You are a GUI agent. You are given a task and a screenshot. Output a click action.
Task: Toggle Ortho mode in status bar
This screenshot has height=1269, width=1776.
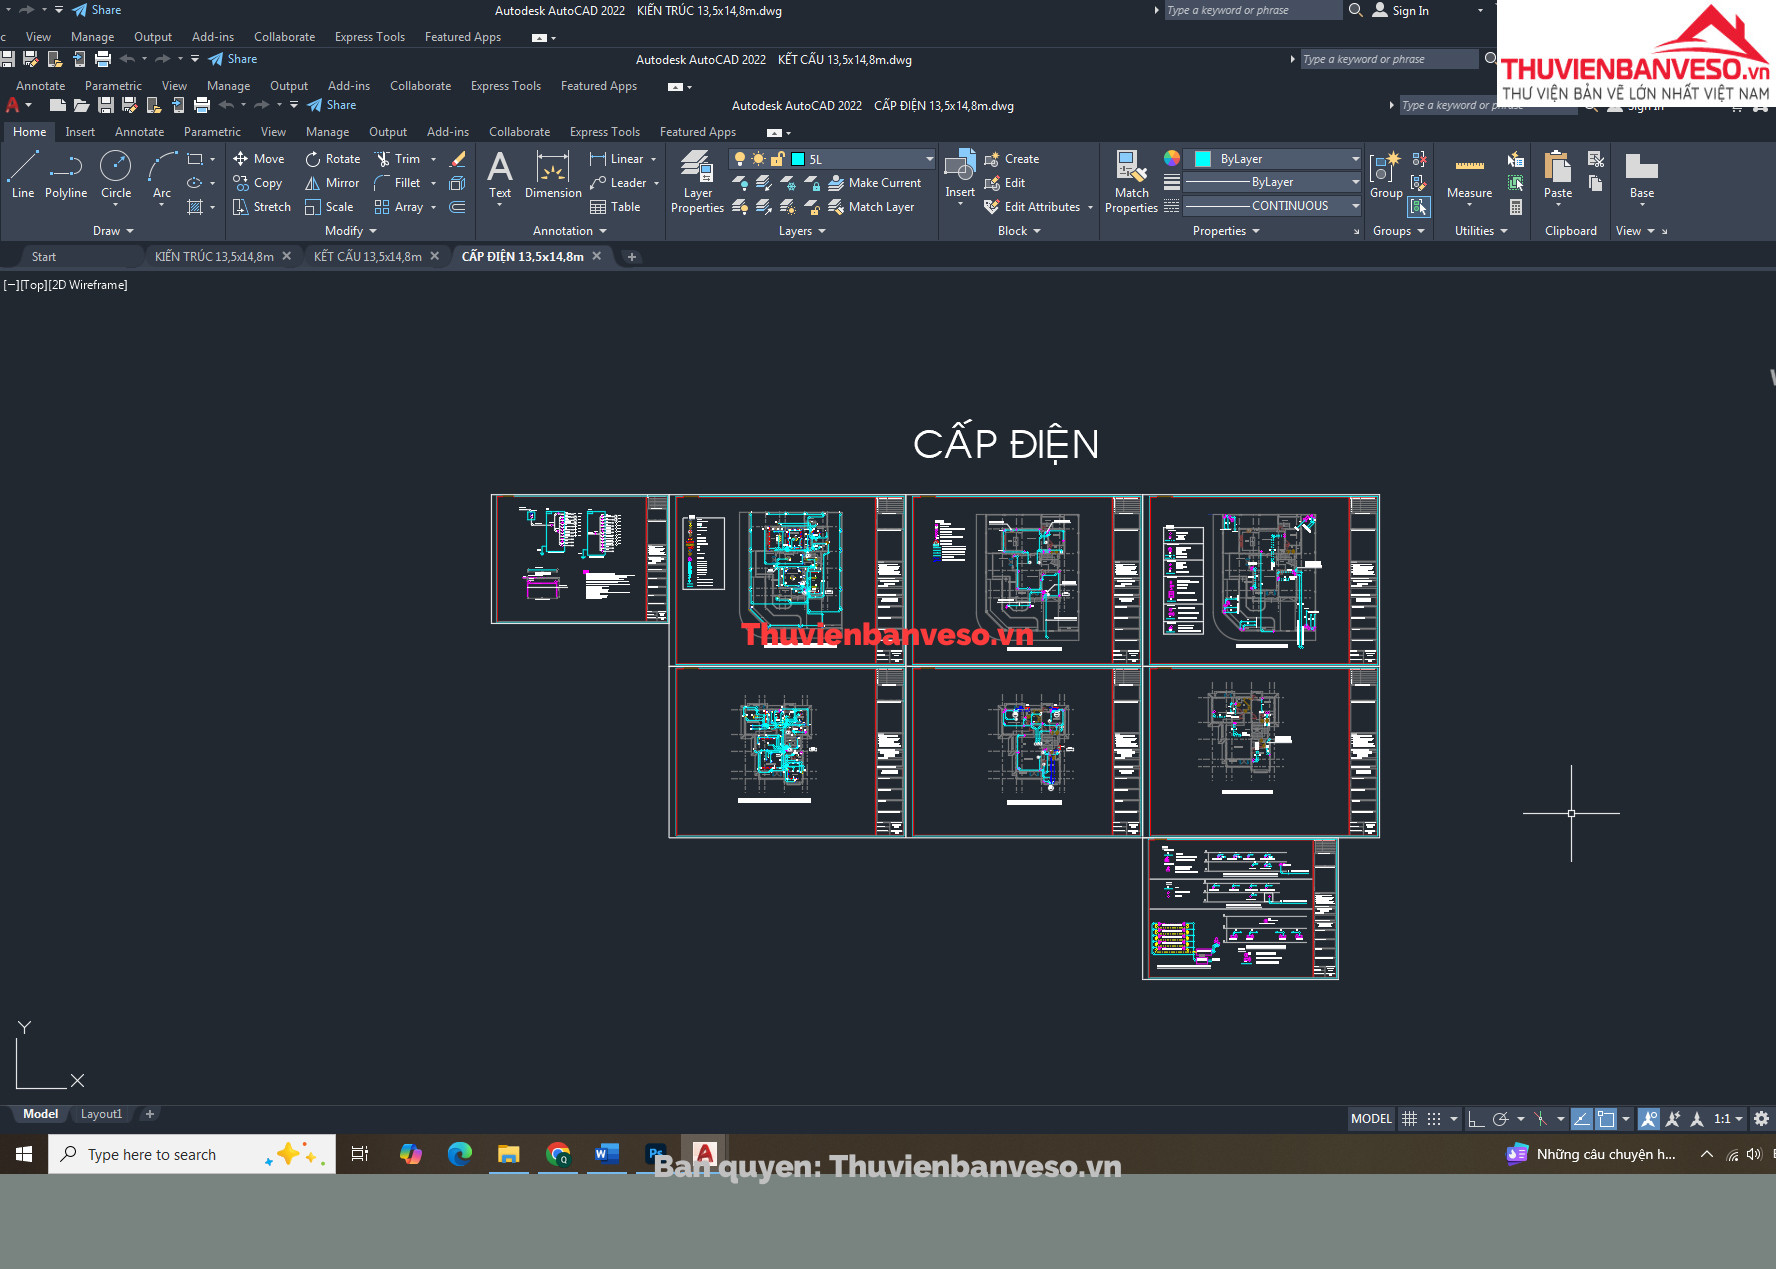[x=1476, y=1119]
